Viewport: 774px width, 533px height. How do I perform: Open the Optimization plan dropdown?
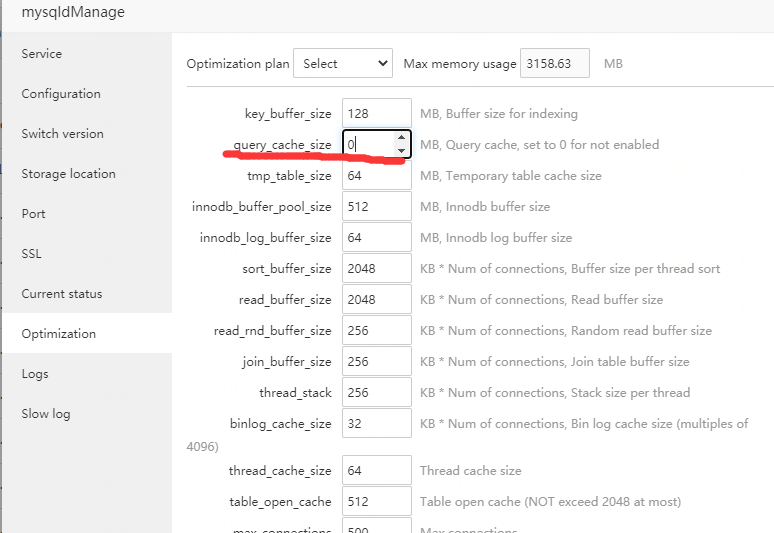click(342, 63)
